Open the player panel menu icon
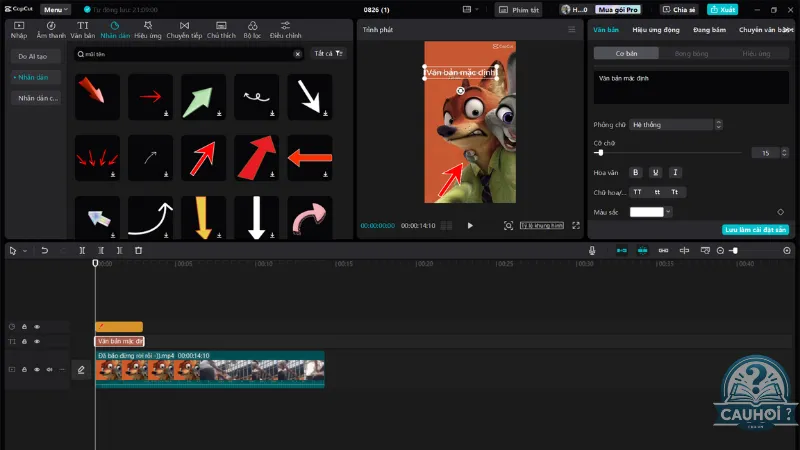The image size is (800, 450). pyautogui.click(x=571, y=30)
